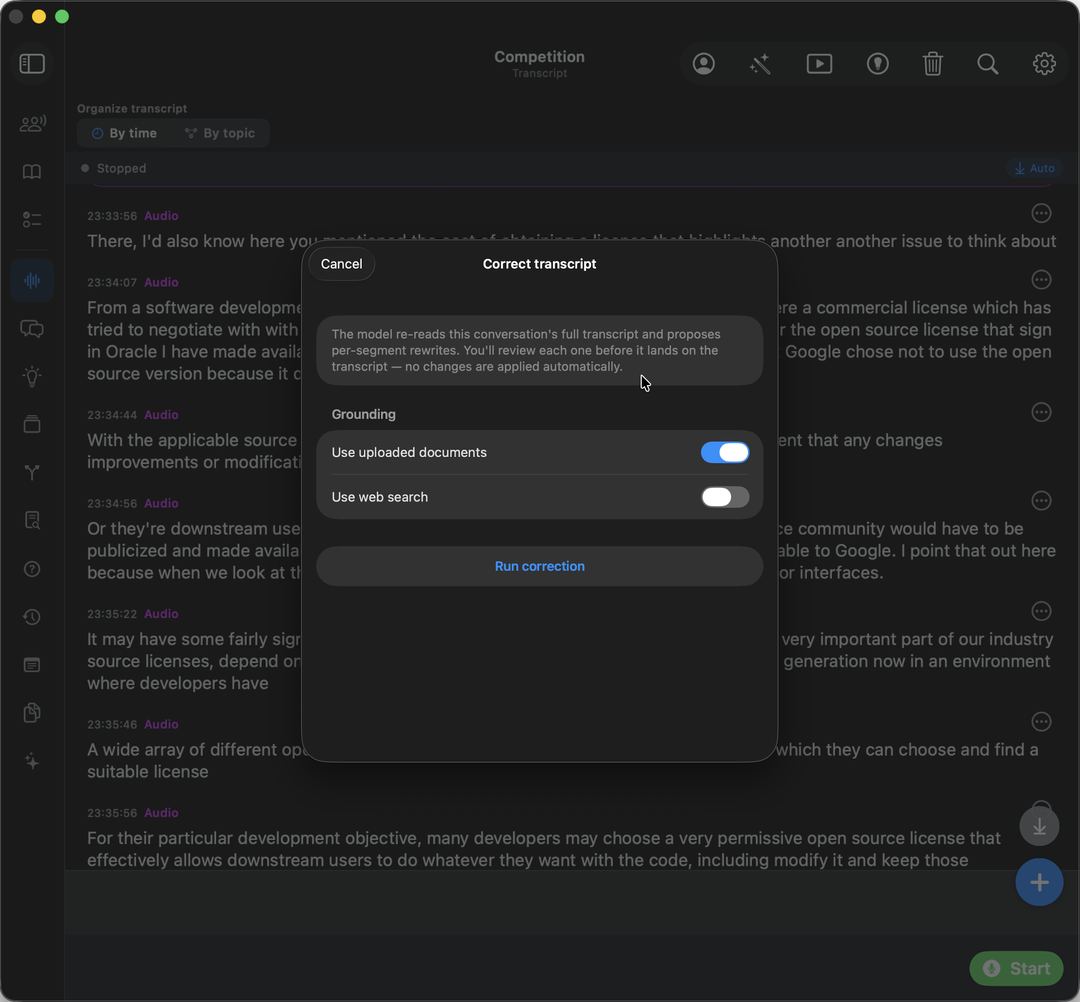Click the Audio label beside 23:34:07
This screenshot has width=1080, height=1002.
[x=161, y=282]
